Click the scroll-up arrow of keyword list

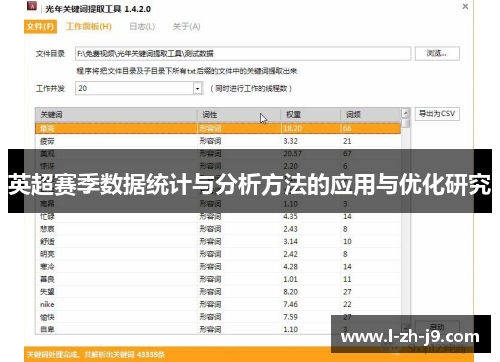(x=405, y=113)
